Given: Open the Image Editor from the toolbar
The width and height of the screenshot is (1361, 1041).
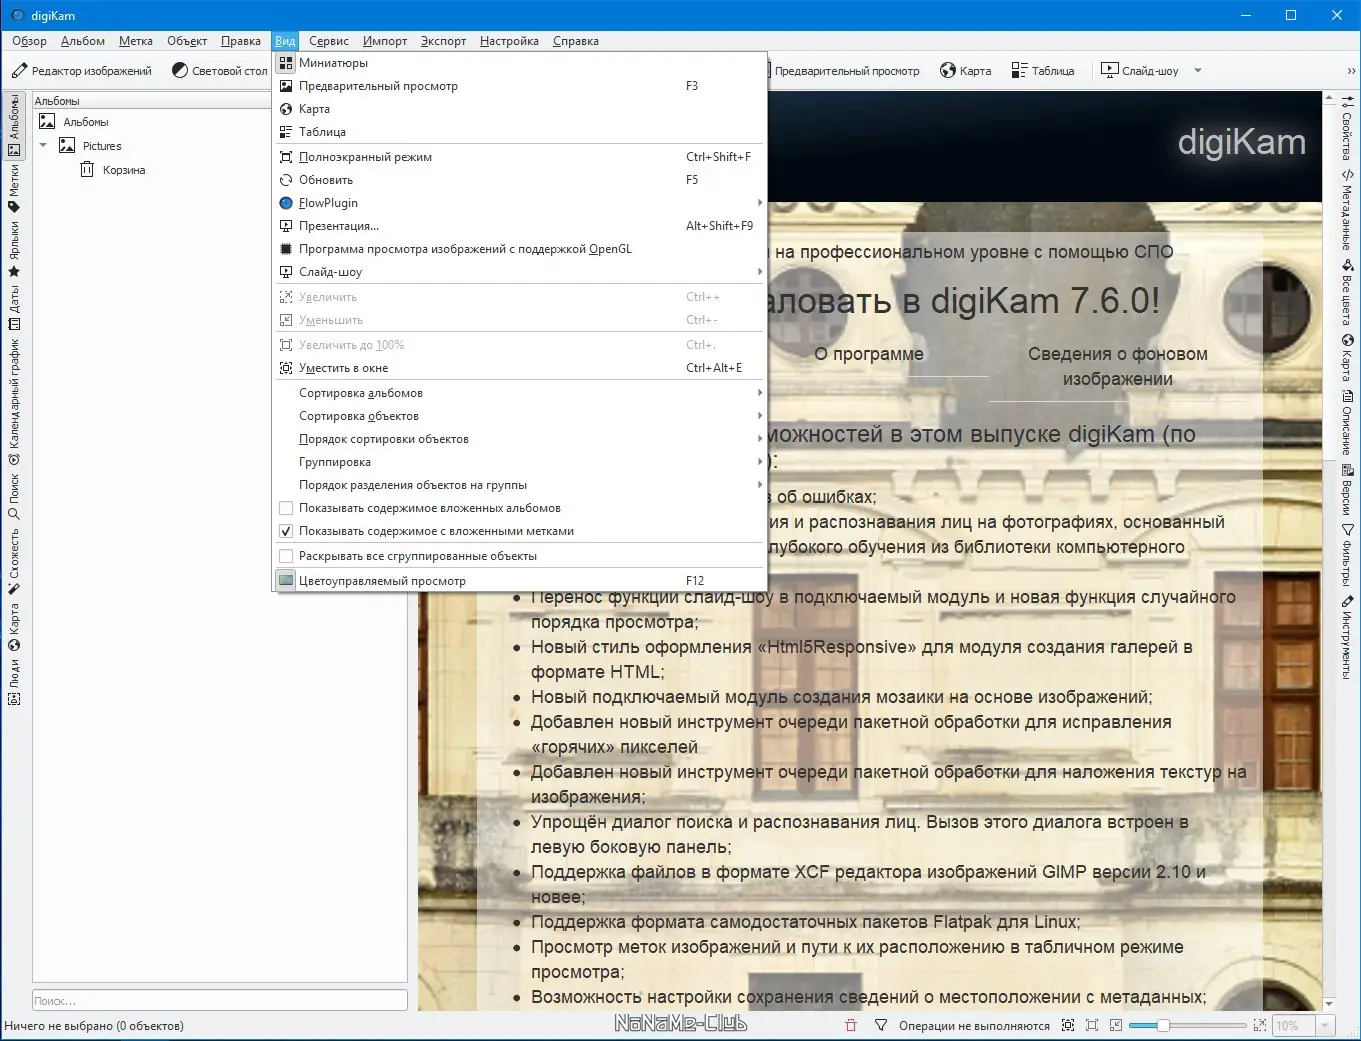Looking at the screenshot, I should [80, 70].
